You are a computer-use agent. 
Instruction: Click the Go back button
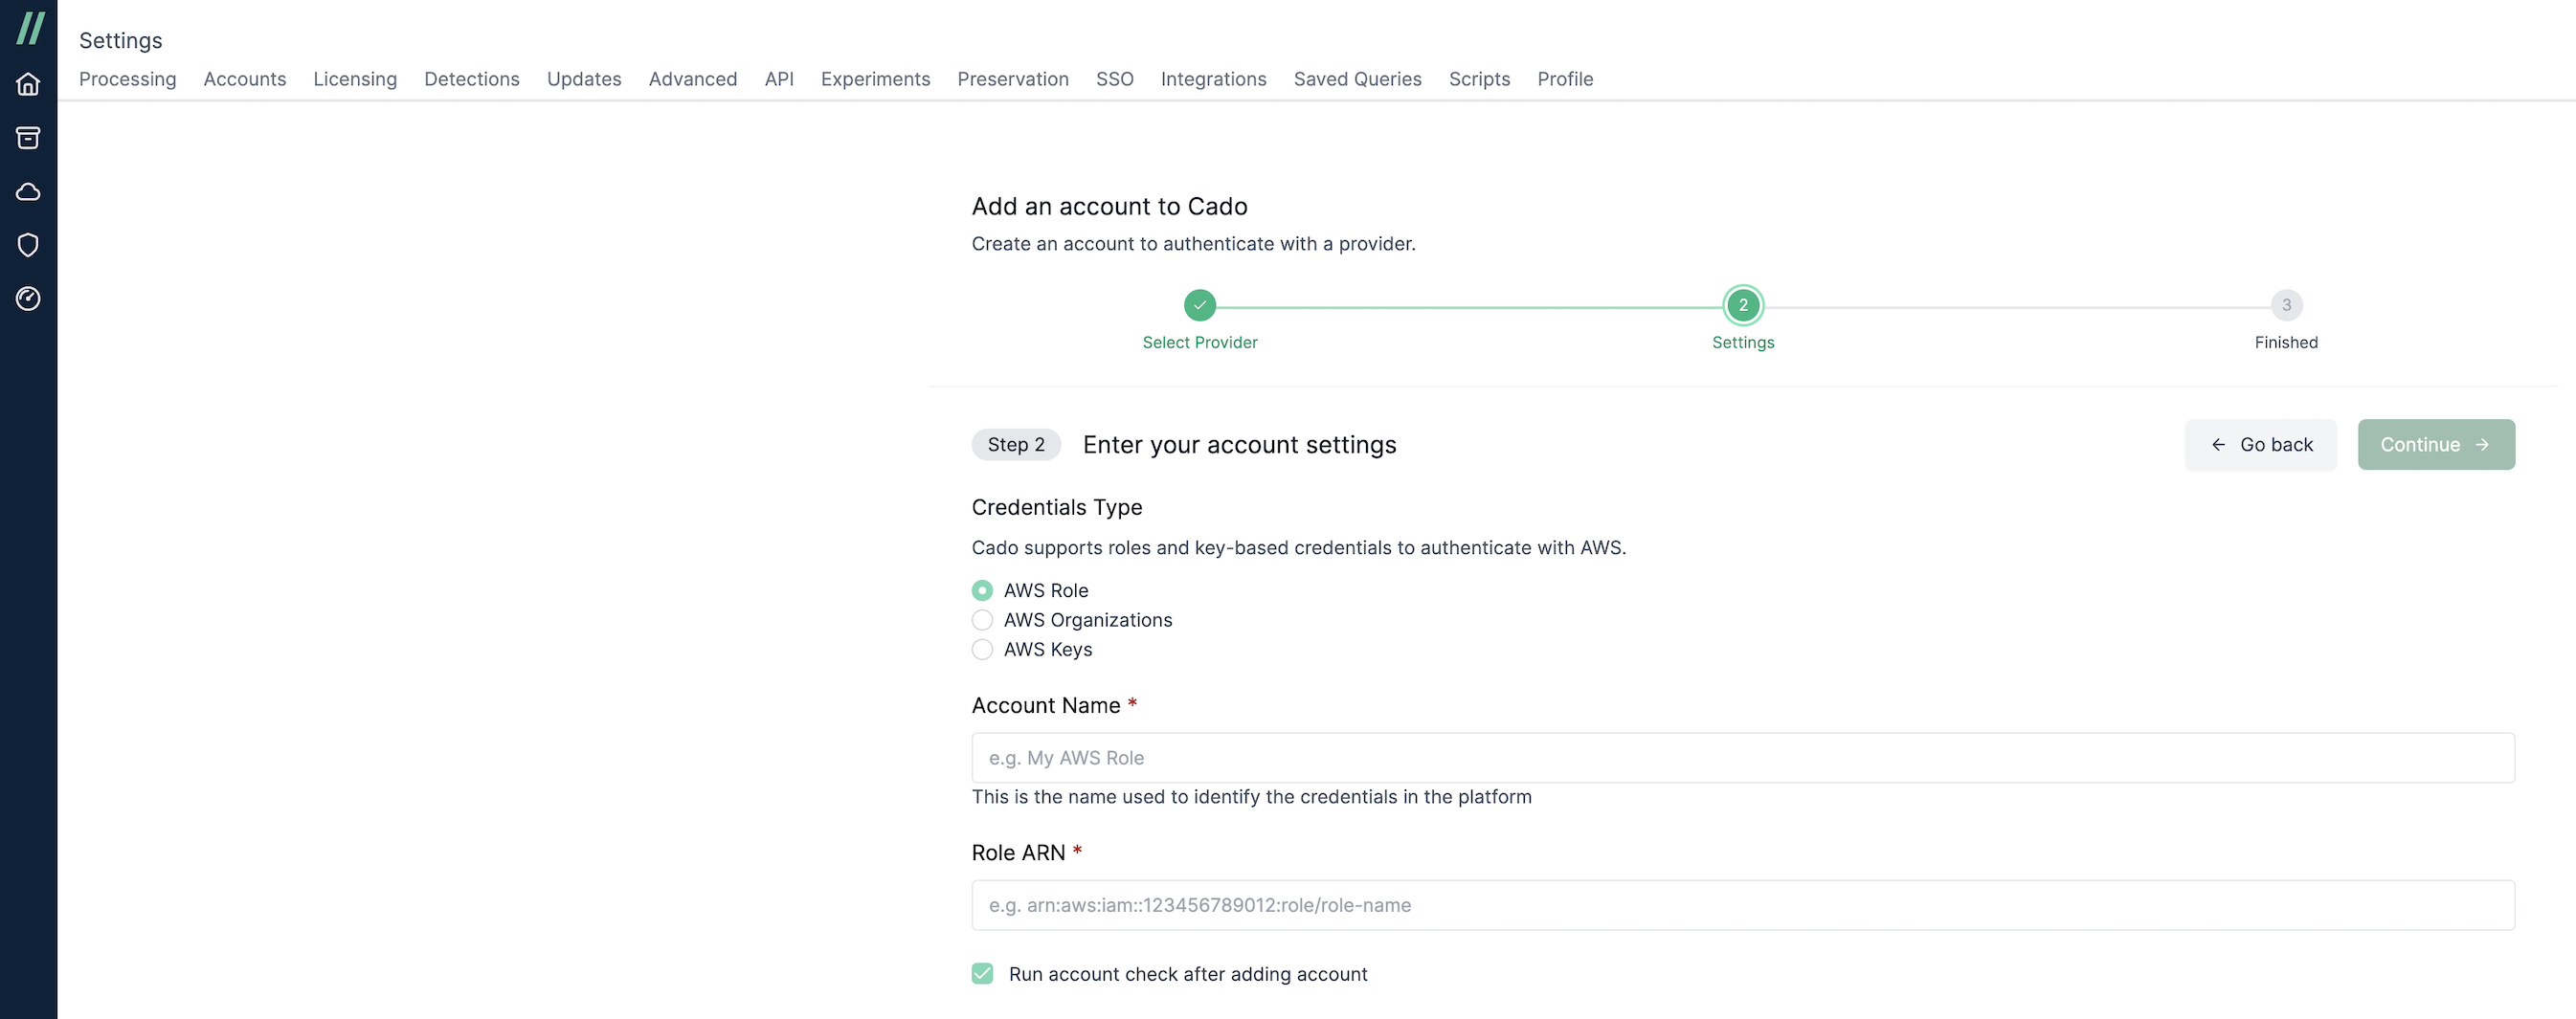click(2259, 445)
